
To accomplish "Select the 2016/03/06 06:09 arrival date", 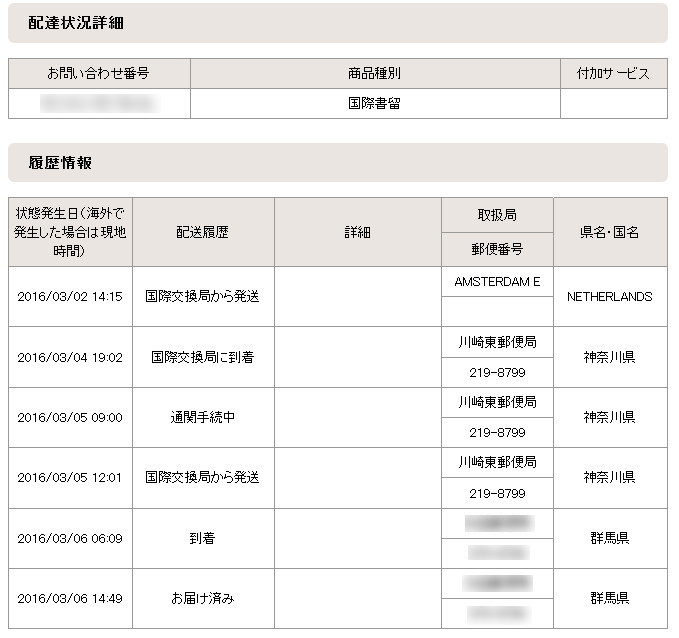I will 70,538.
